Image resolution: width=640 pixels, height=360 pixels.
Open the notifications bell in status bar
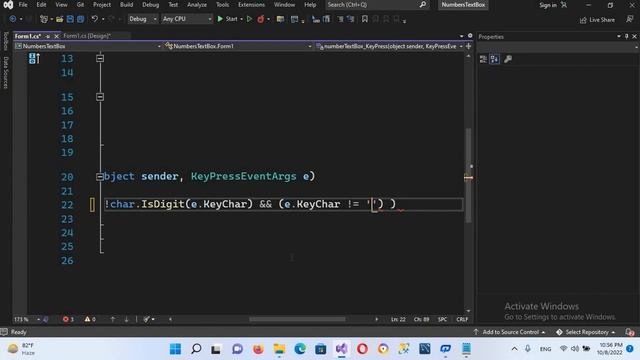pyautogui.click(x=630, y=332)
